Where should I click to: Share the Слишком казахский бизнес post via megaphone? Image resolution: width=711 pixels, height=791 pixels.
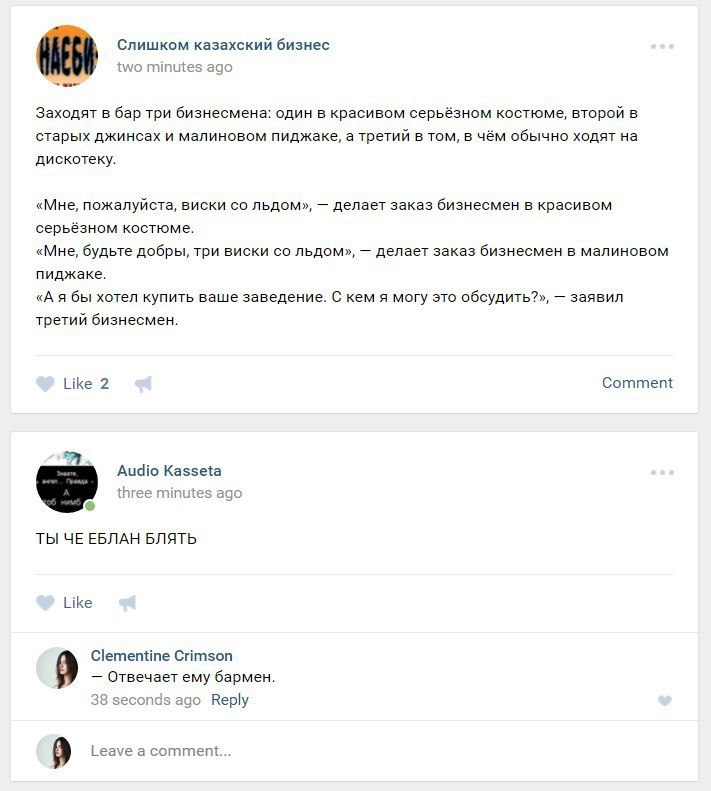tap(143, 384)
